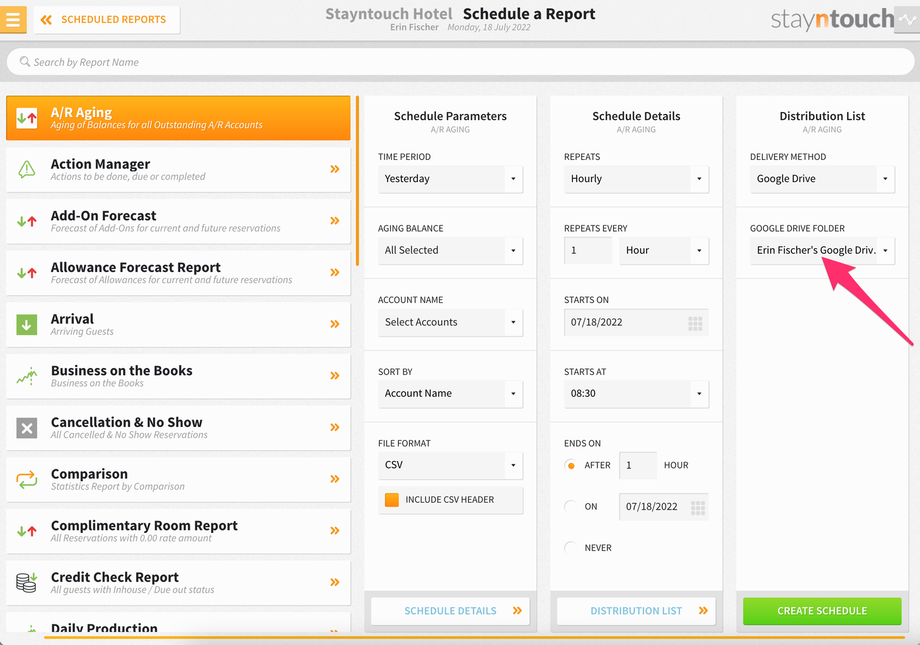Screen dimensions: 920x645
Task: Click chevron arrow on Complimentary Room Report row
Action: pyautogui.click(x=334, y=531)
